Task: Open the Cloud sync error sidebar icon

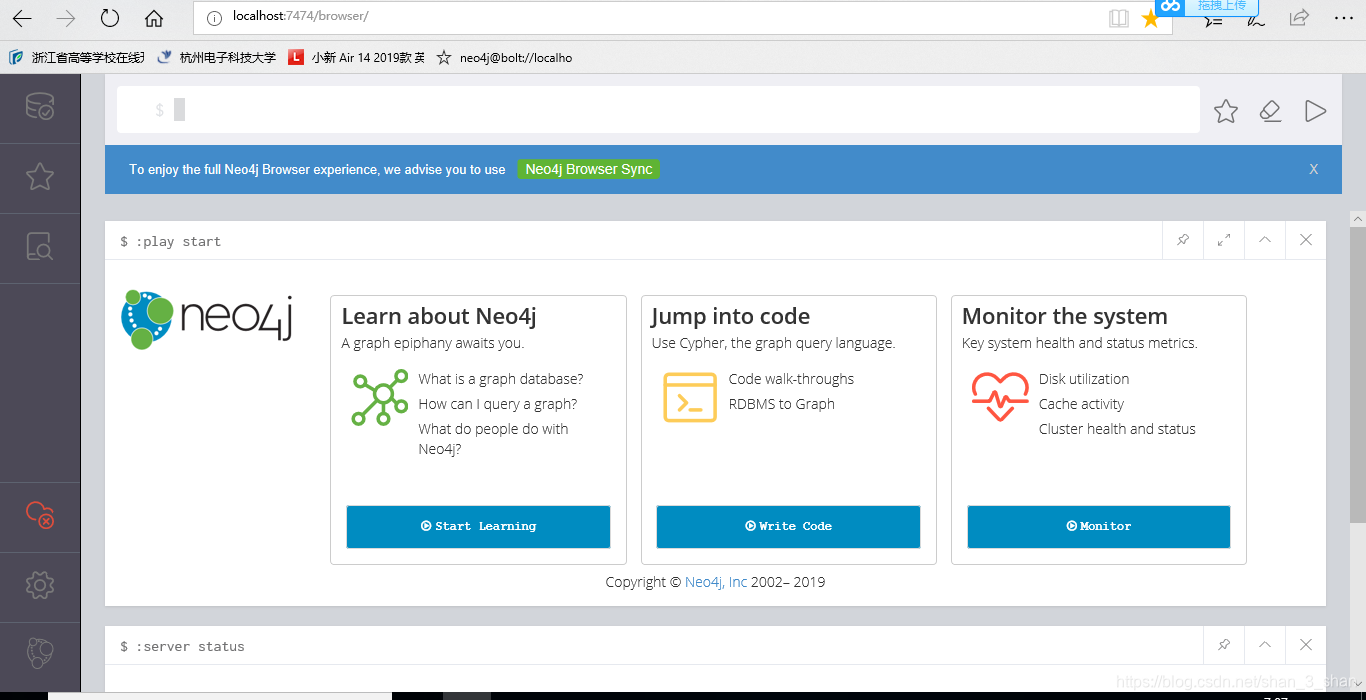Action: (x=40, y=515)
